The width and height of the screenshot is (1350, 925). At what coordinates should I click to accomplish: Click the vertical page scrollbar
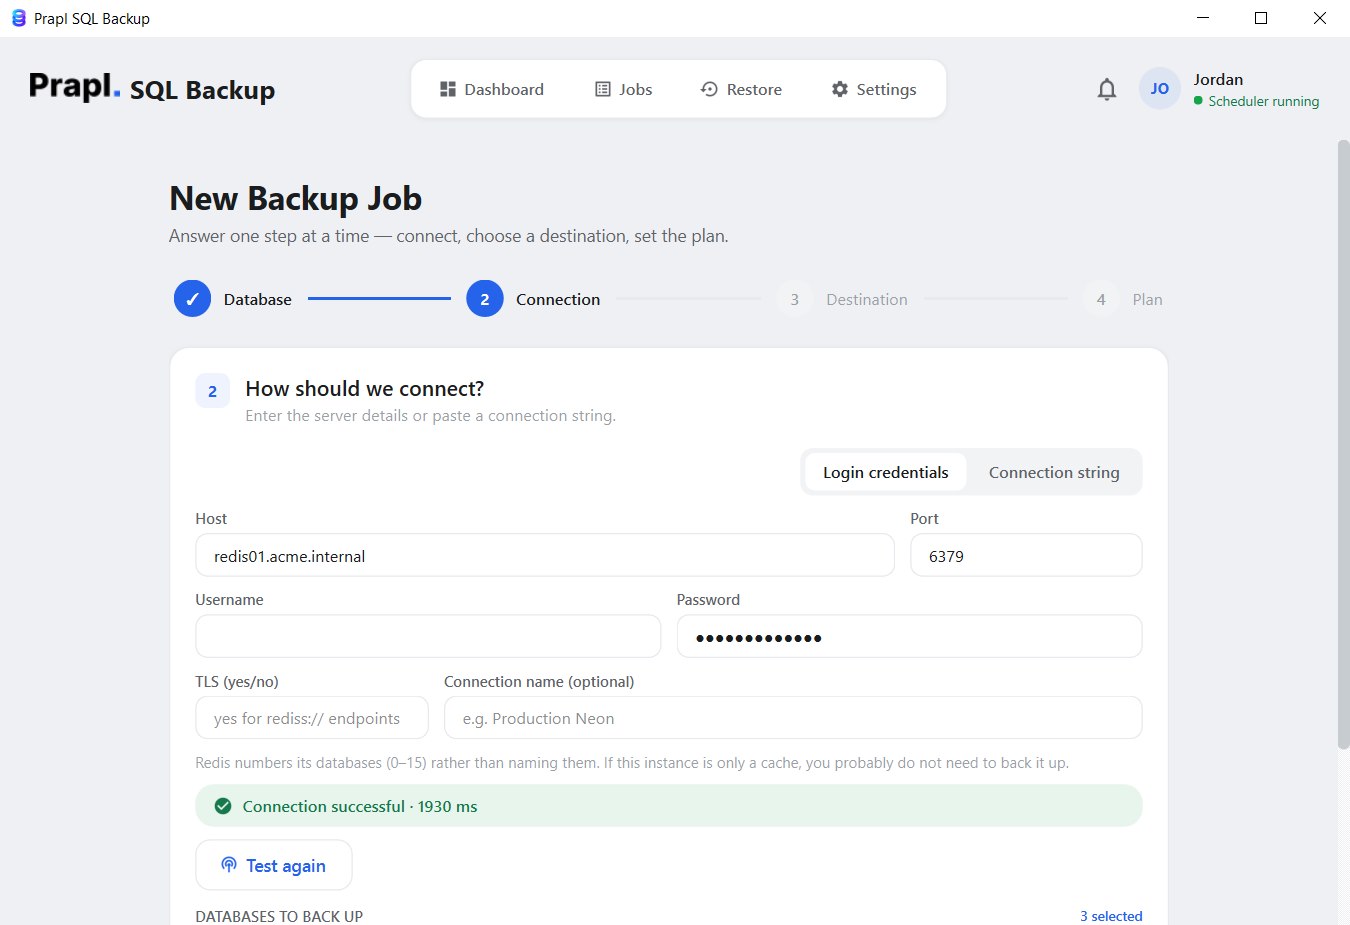coord(1343,444)
